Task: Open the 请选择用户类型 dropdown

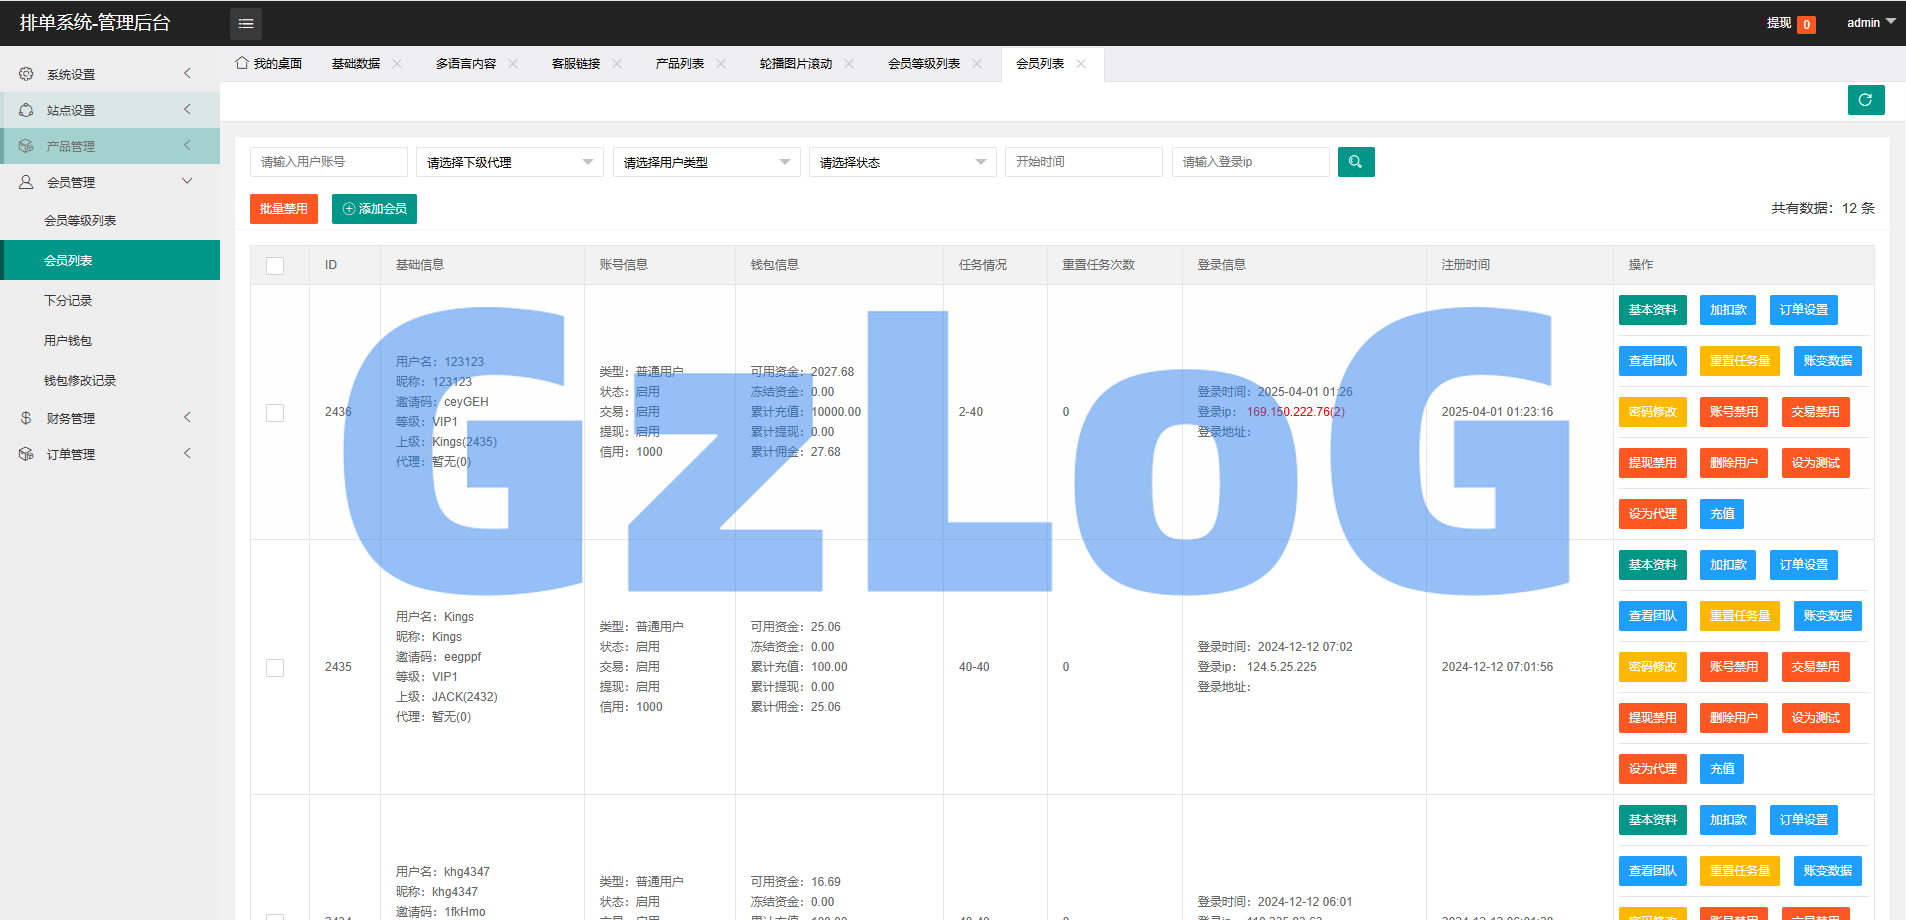Action: coord(706,162)
